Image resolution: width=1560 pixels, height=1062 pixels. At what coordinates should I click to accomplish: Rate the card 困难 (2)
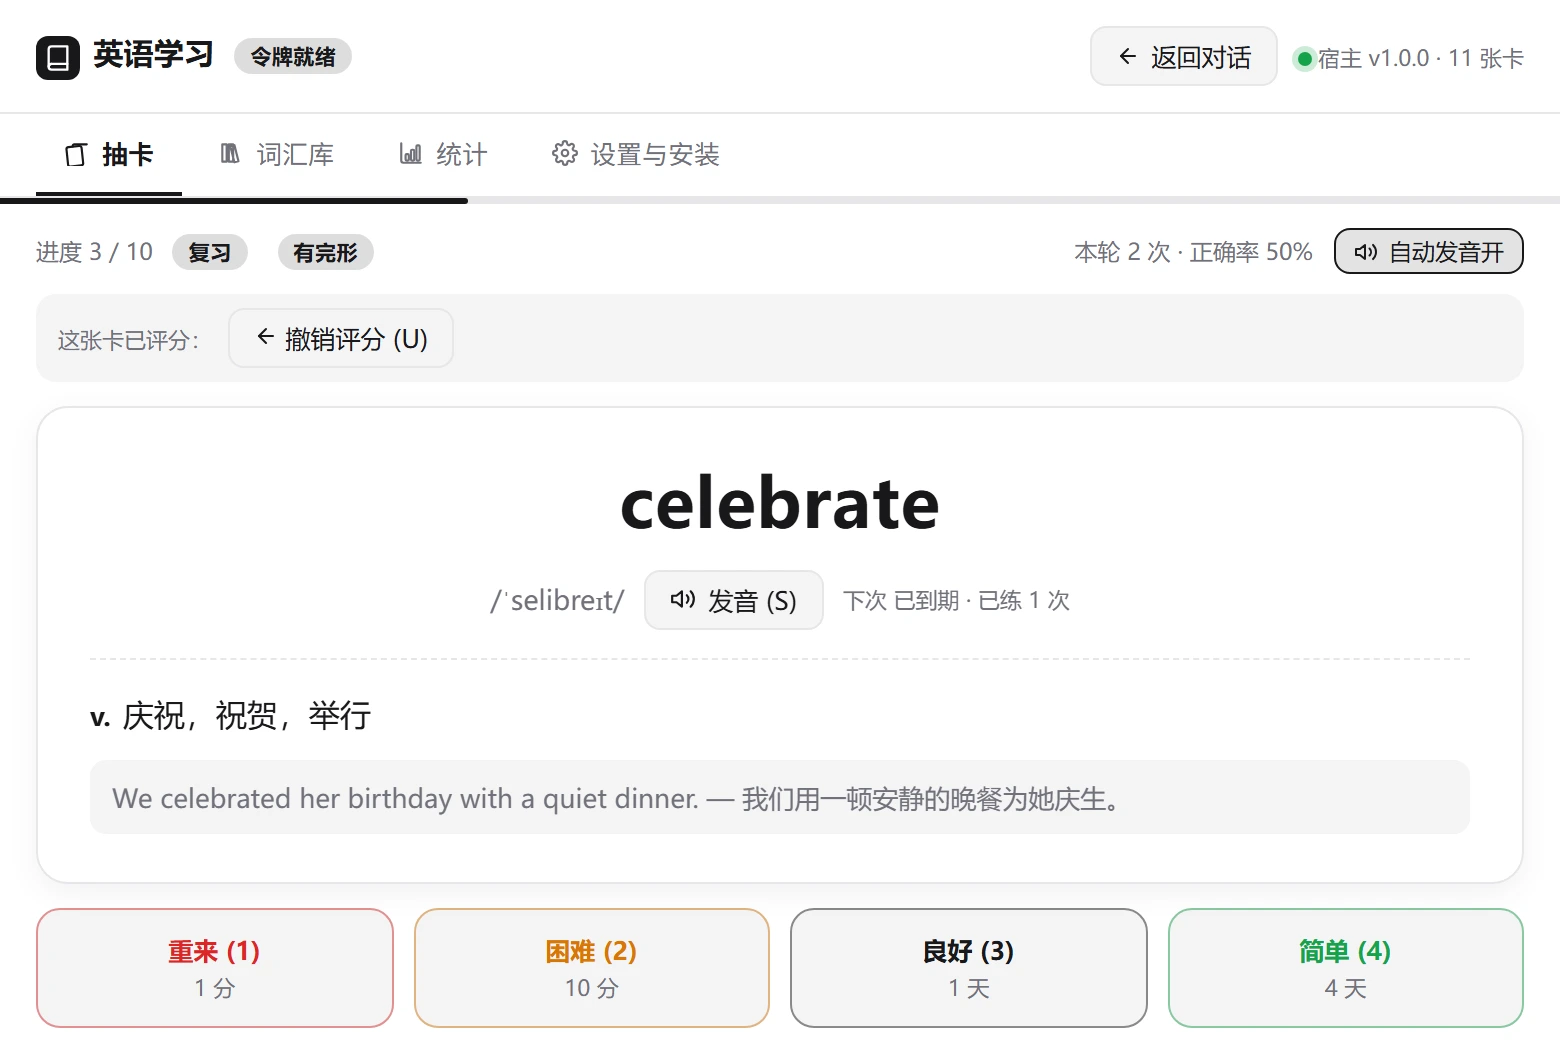[592, 968]
